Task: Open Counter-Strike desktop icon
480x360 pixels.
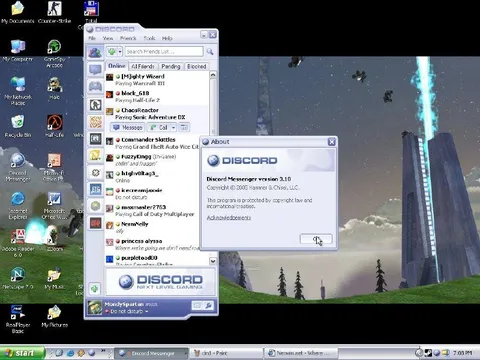Action: [54, 13]
